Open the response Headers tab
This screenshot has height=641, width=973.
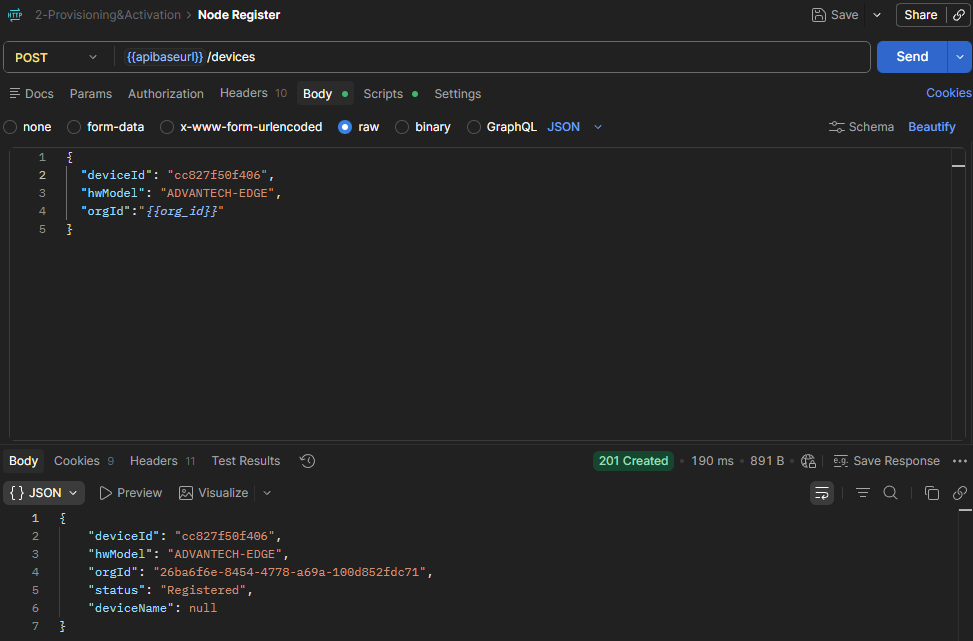coord(163,461)
